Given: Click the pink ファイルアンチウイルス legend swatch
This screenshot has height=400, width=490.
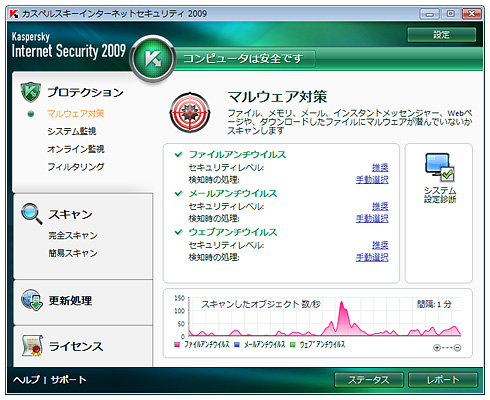Looking at the screenshot, I should tap(177, 345).
